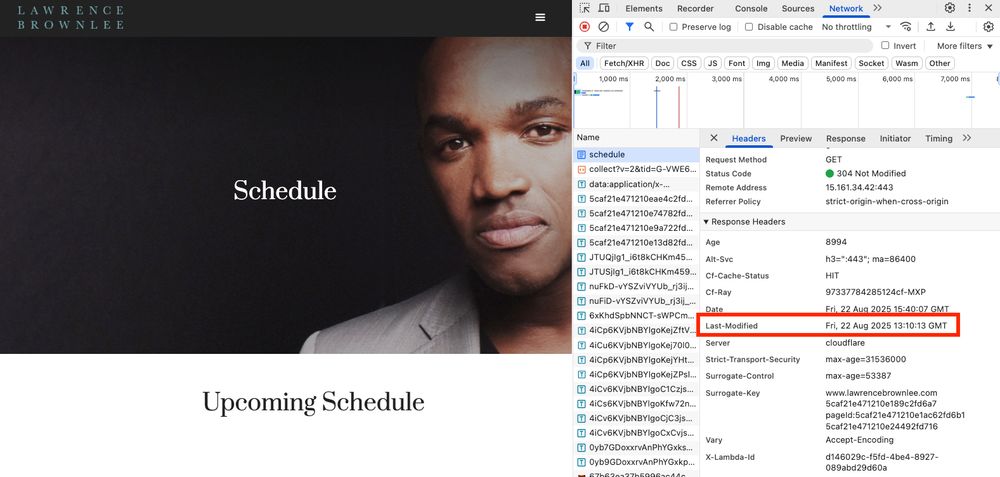This screenshot has width=1000, height=477.
Task: Click the Last-Modified header value
Action: click(x=886, y=326)
